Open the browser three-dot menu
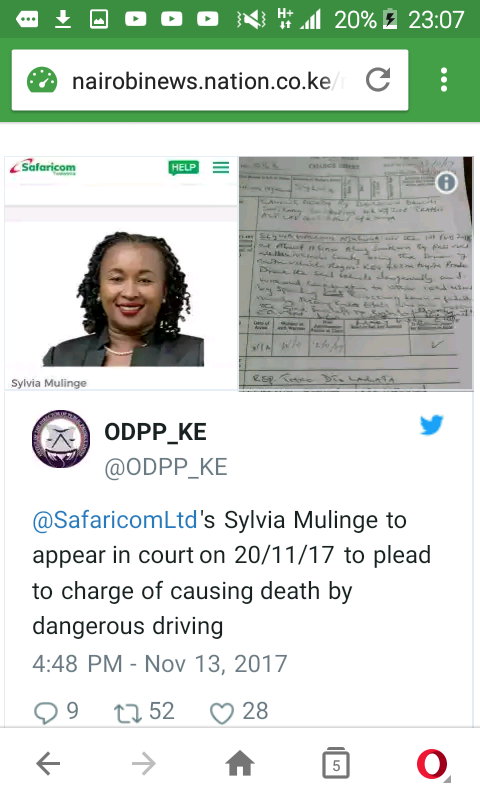Image resolution: width=480 pixels, height=800 pixels. [444, 80]
